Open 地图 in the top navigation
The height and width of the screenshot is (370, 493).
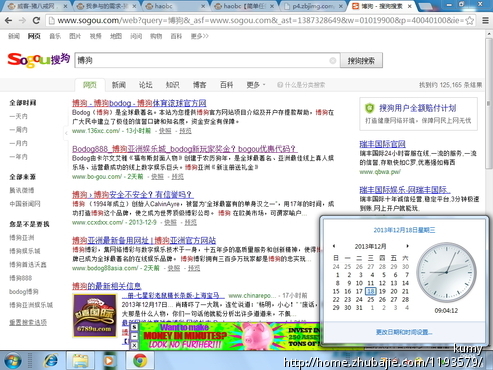[x=116, y=36]
